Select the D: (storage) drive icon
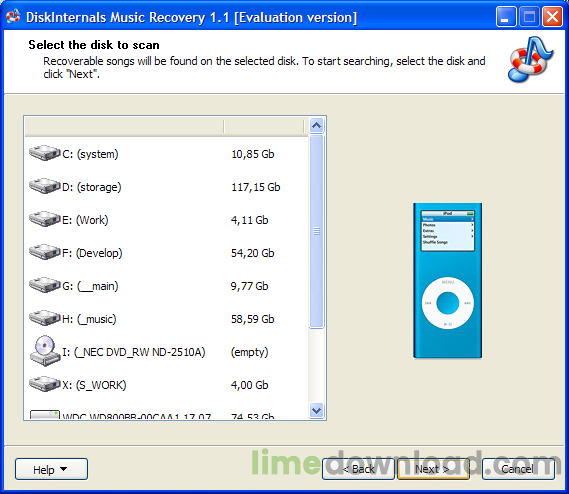Screen dimensions: 569x494 coord(45,186)
